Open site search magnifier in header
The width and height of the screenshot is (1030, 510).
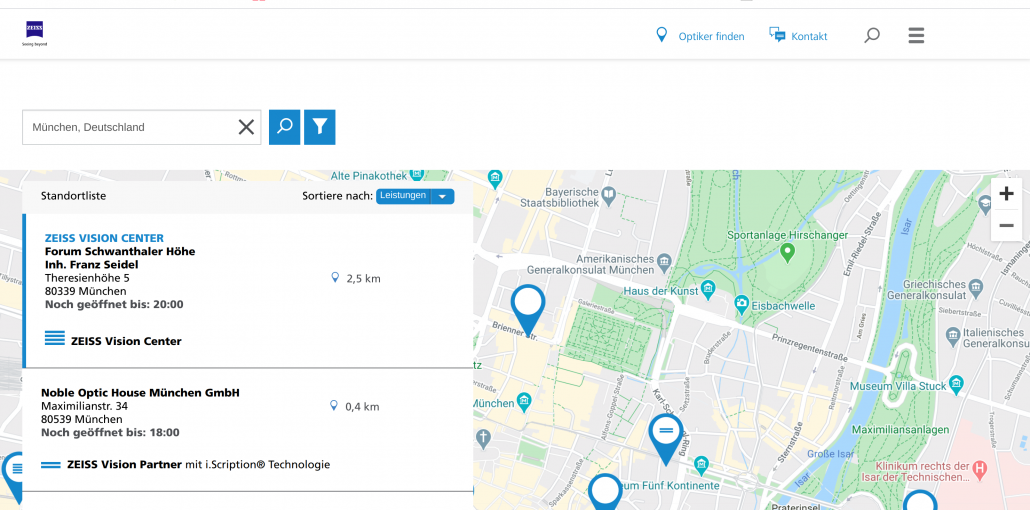[x=872, y=35]
